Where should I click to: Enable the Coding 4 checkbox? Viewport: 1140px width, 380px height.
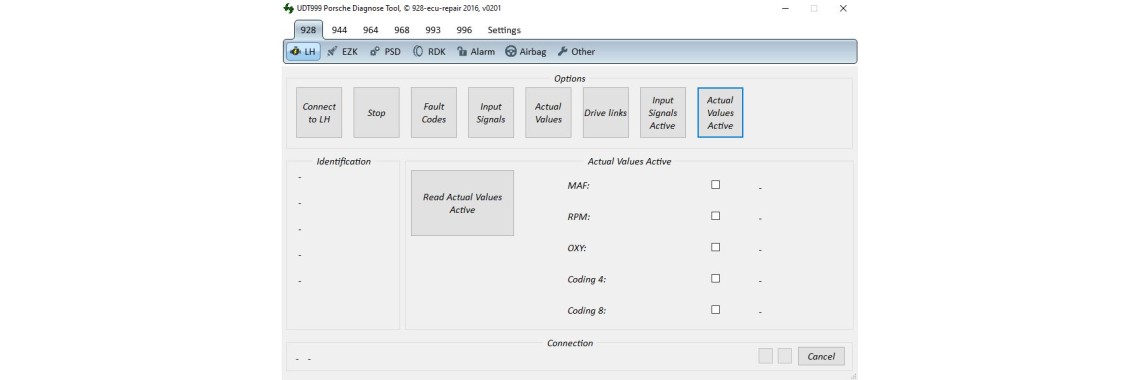(x=715, y=278)
